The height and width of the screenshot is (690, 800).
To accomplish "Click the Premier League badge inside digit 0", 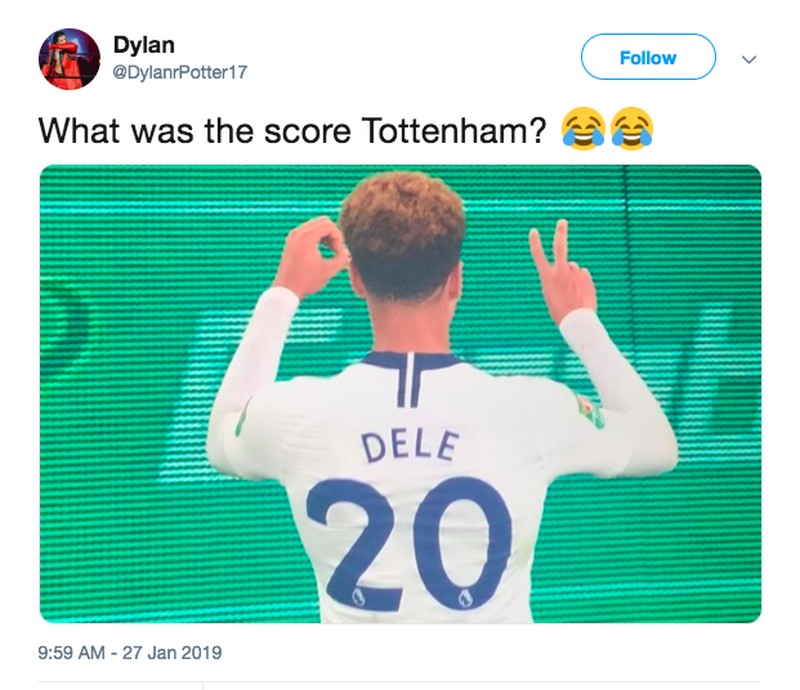I will coord(464,598).
